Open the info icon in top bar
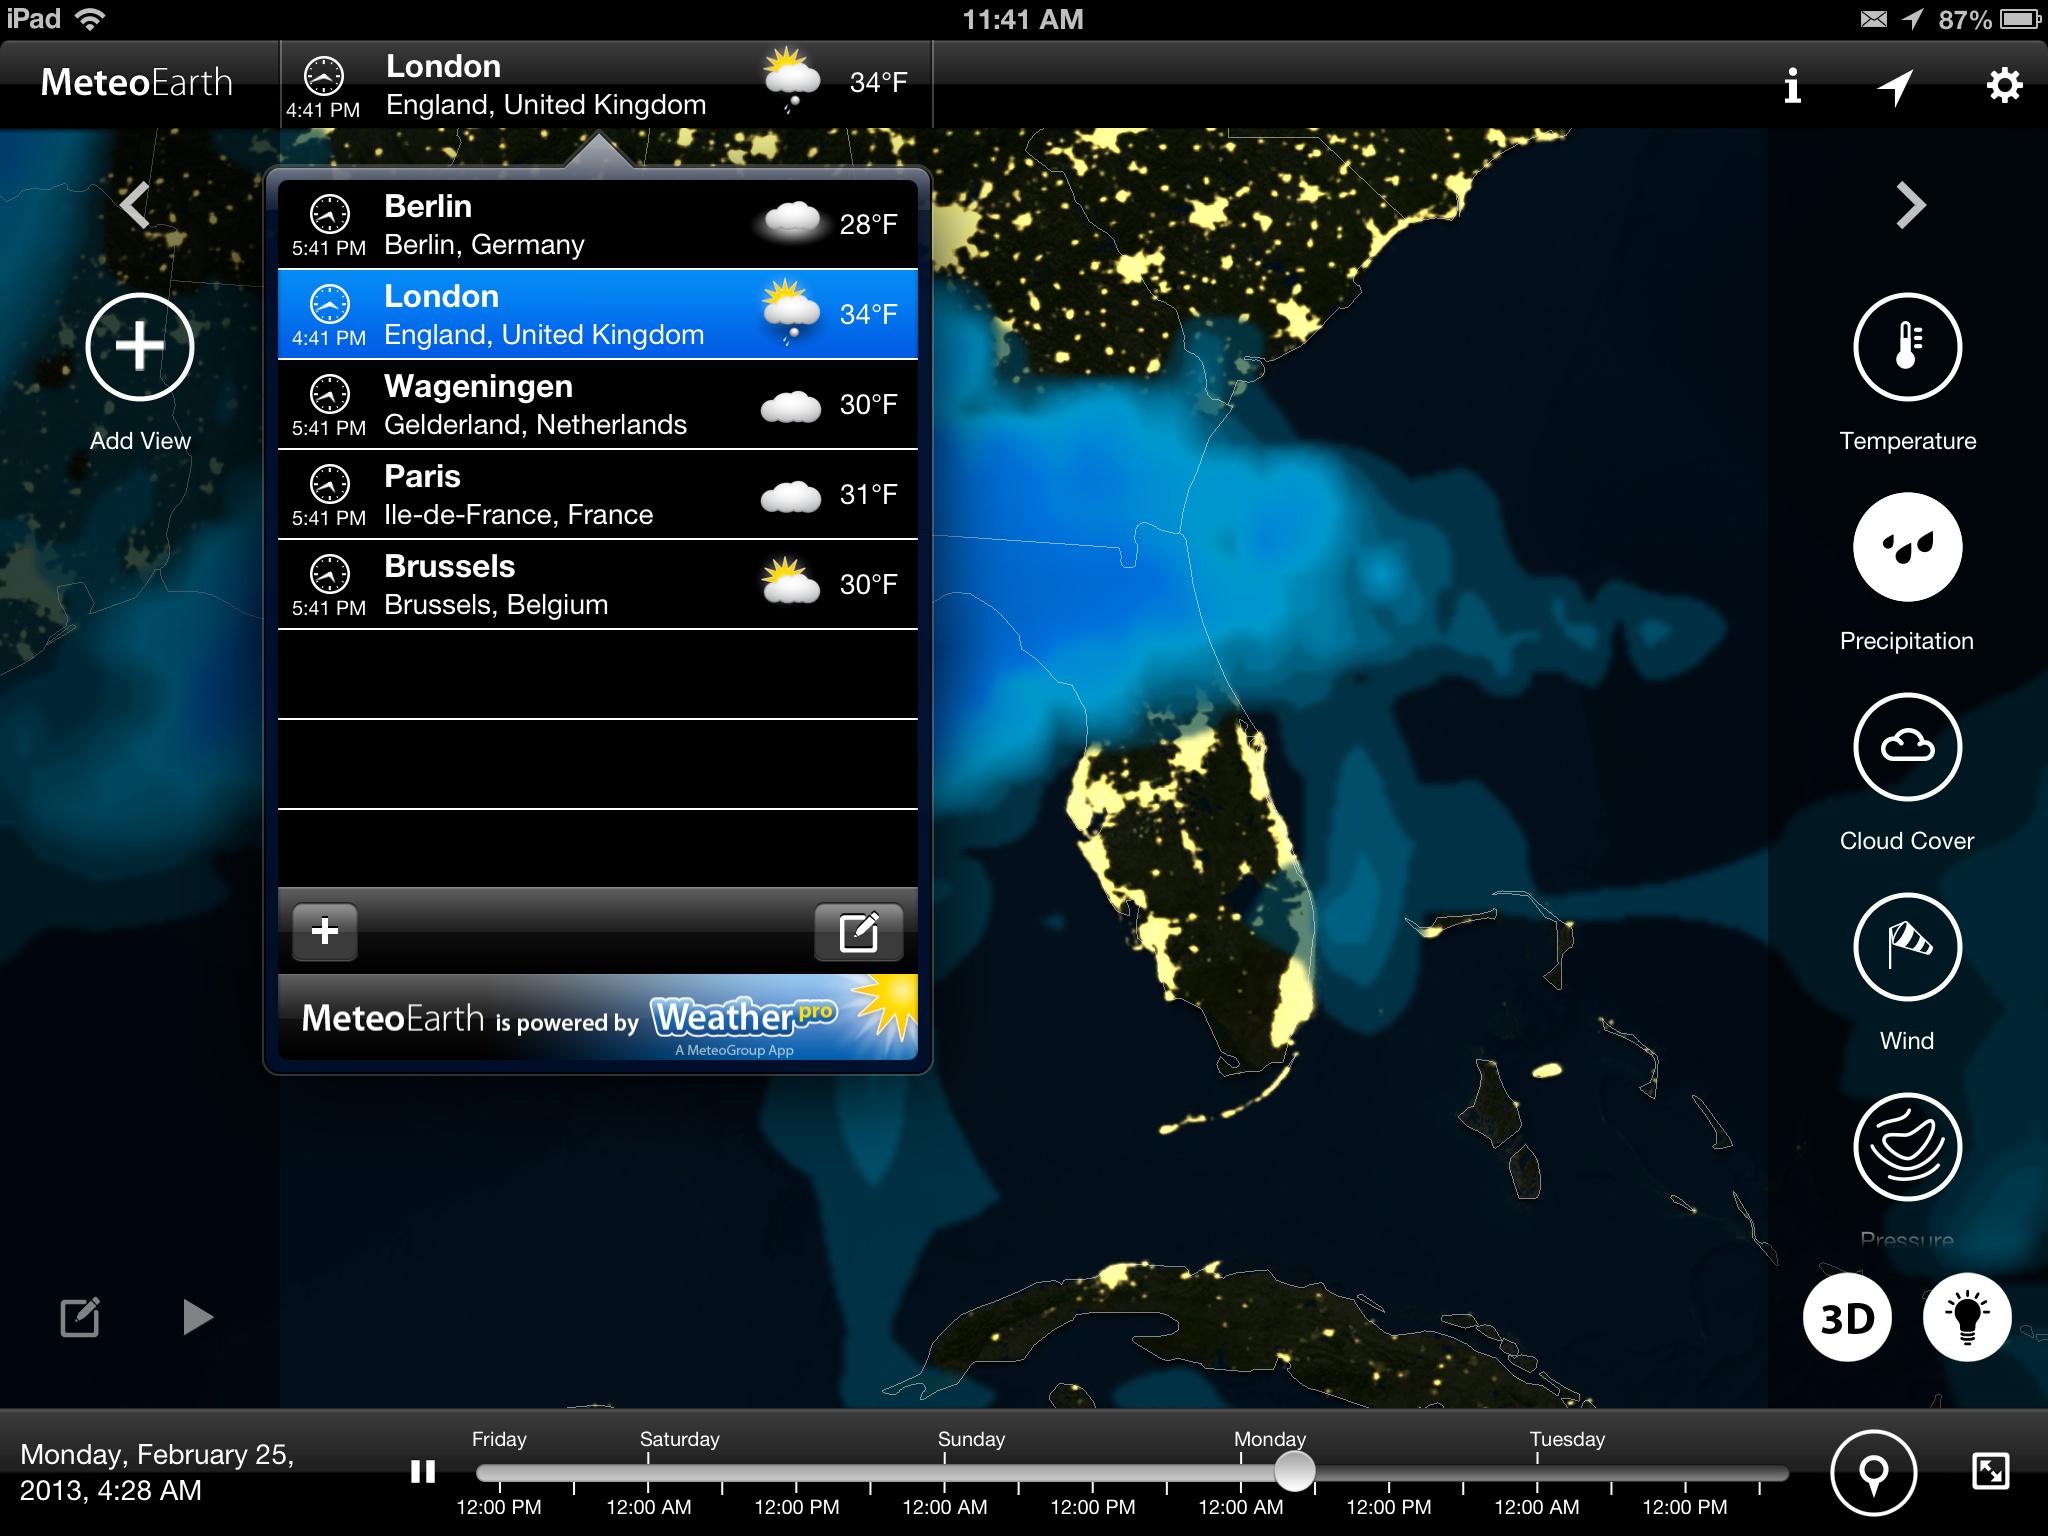Image resolution: width=2048 pixels, height=1536 pixels. coord(1792,86)
